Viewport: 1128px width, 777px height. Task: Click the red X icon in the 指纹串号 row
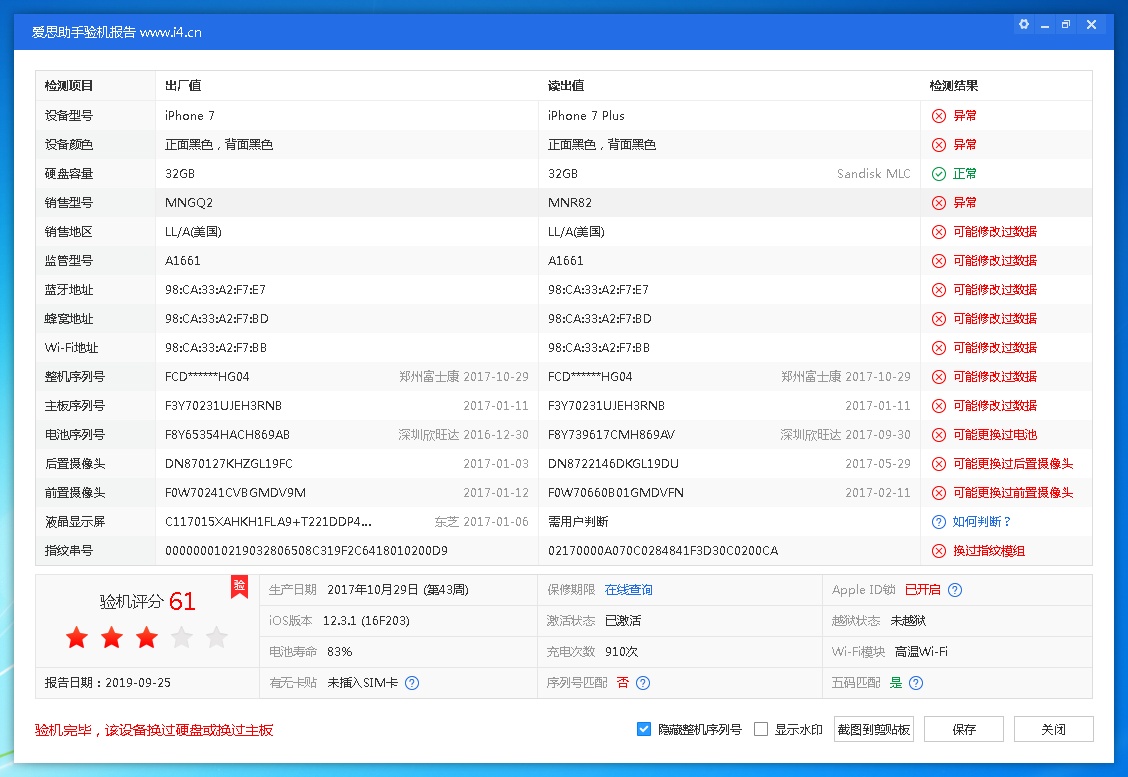coord(939,551)
